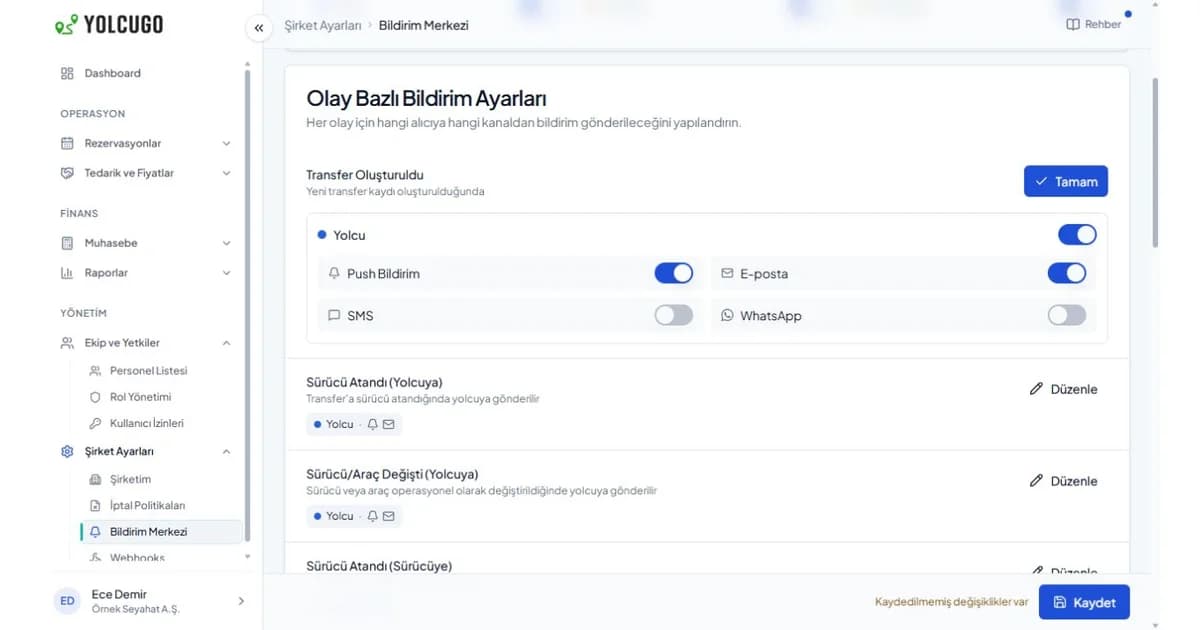Click the Şirketim building icon
Screen dimensions: 1200x630
click(x=96, y=479)
